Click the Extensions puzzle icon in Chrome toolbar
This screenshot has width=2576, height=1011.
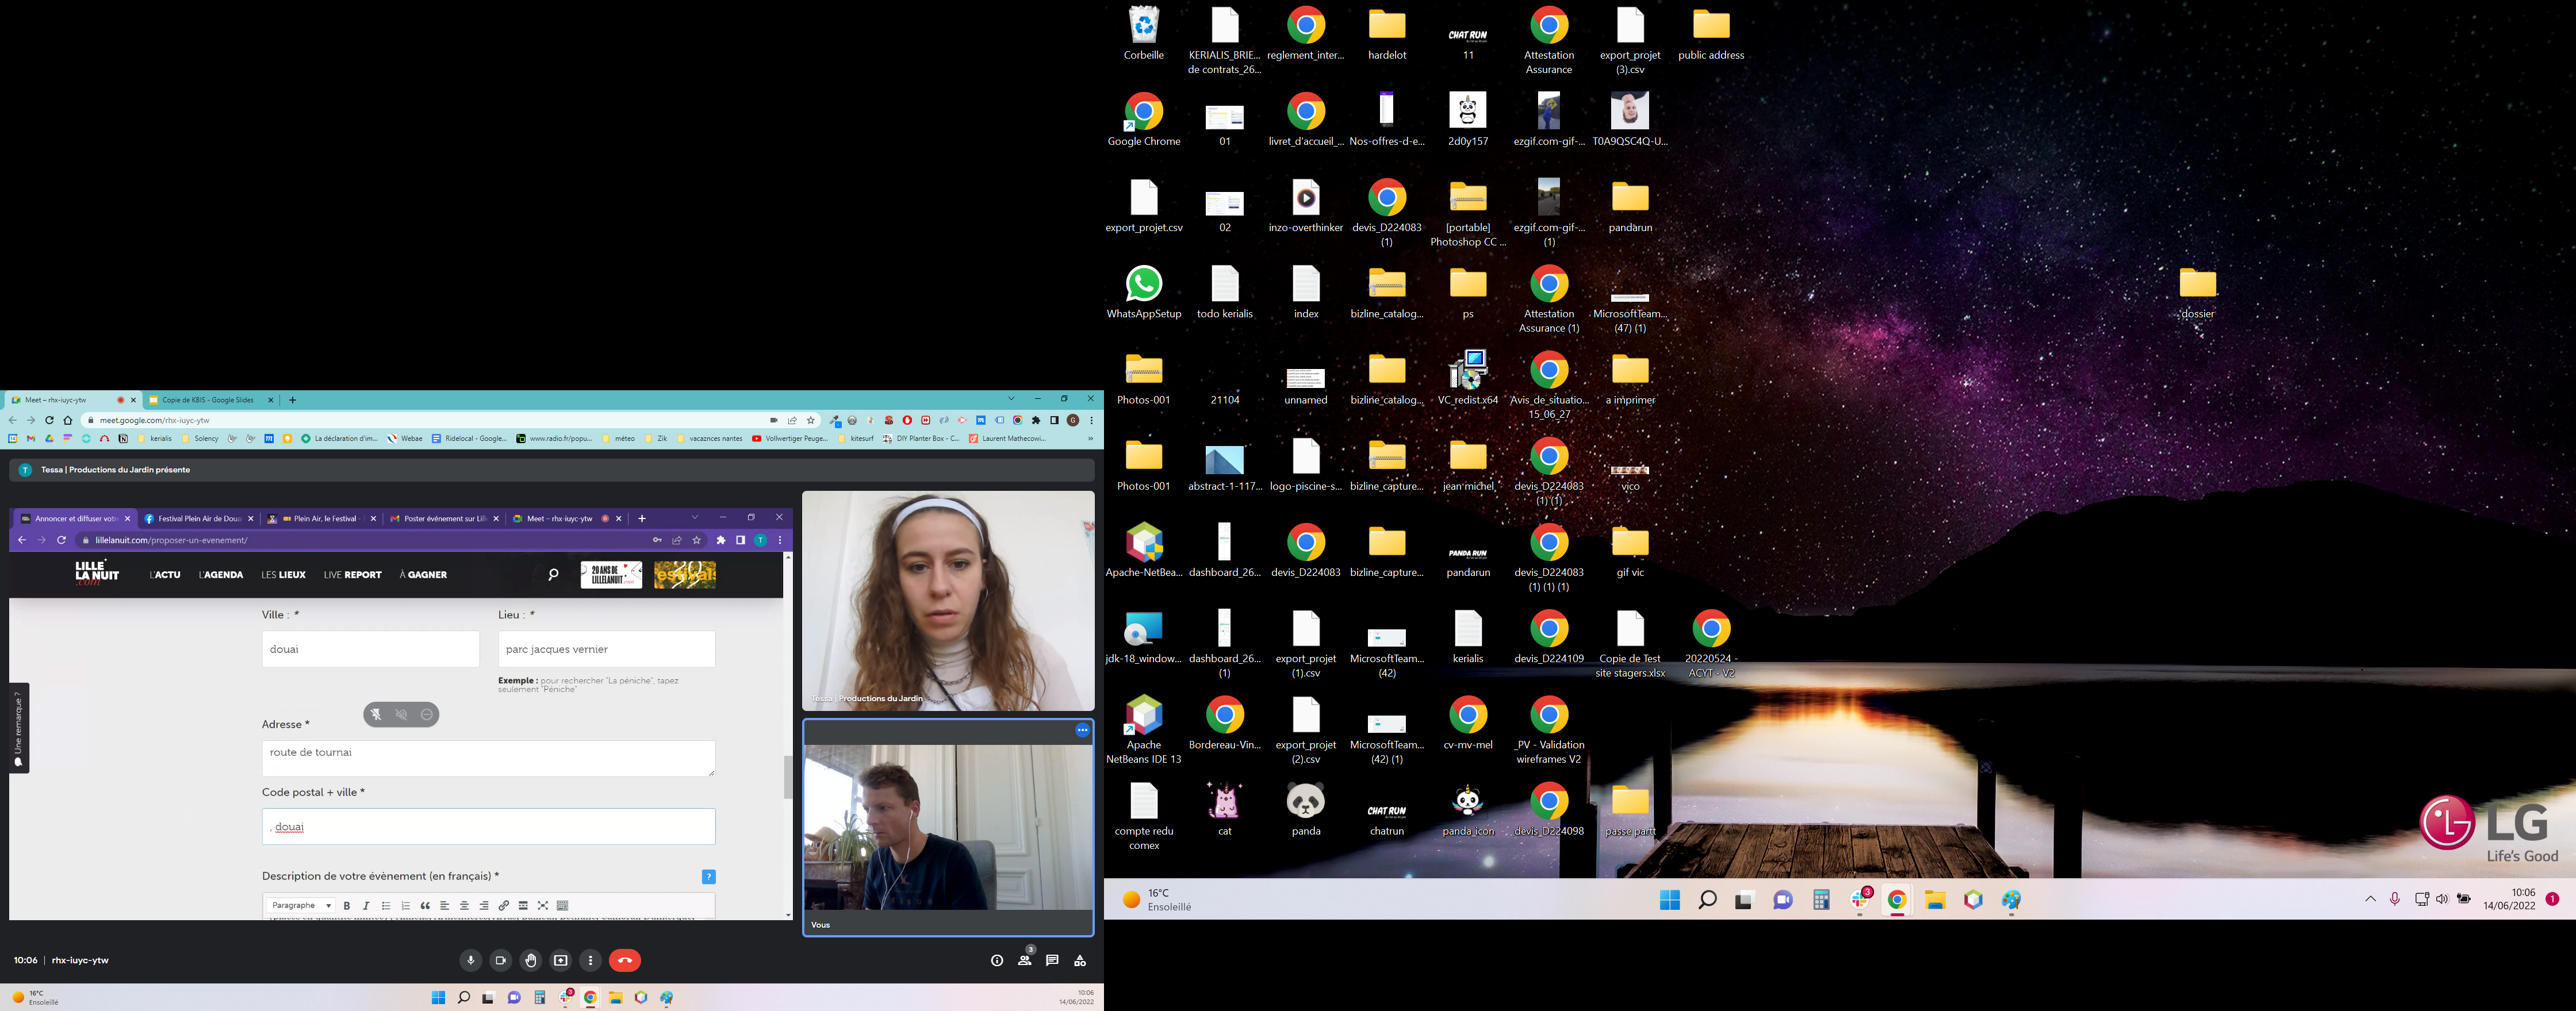[1036, 420]
